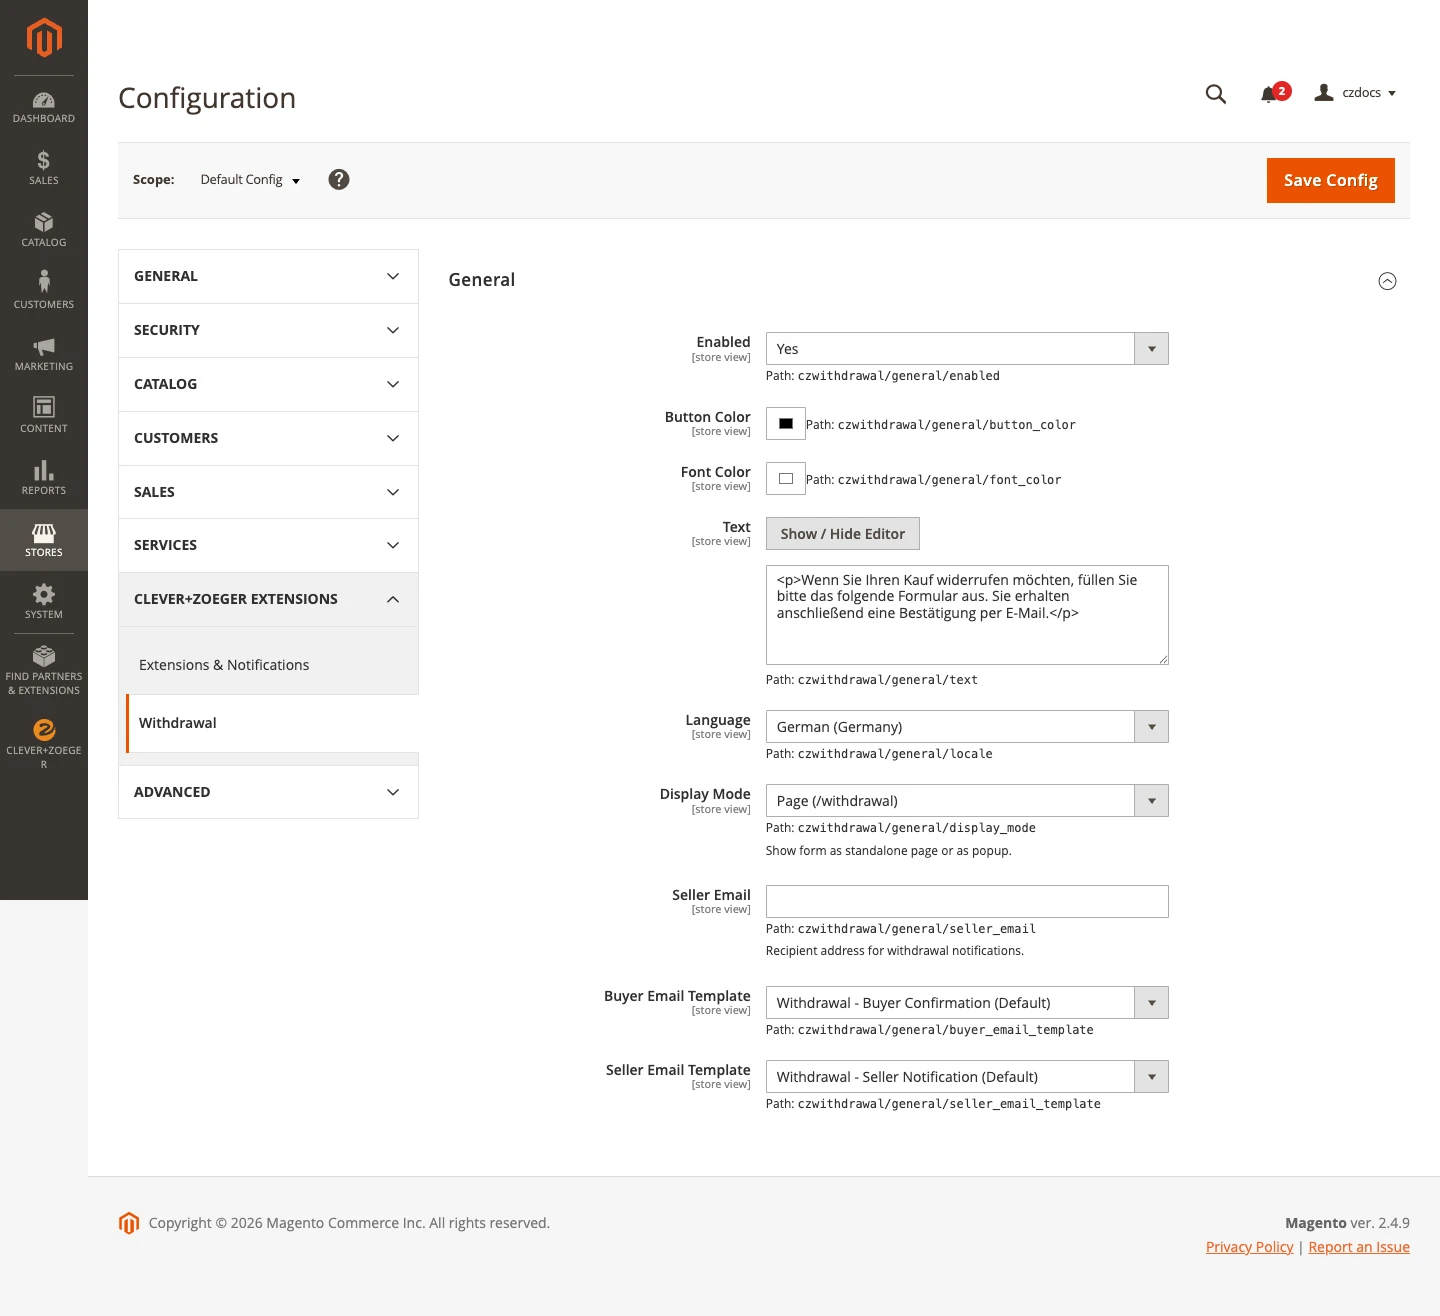Click into the Text textarea

pos(967,615)
